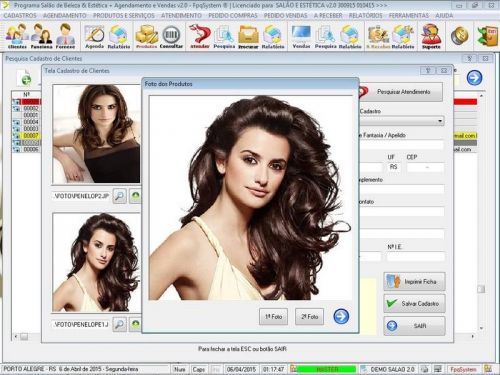Open the A RECEBER menu
Screen dimensions: 500x375
click(x=328, y=15)
